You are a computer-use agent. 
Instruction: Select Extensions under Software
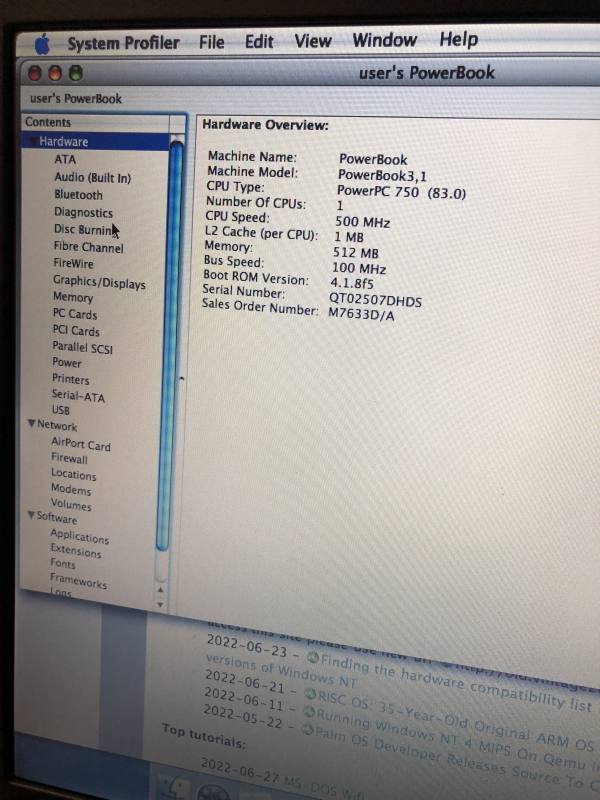76,551
